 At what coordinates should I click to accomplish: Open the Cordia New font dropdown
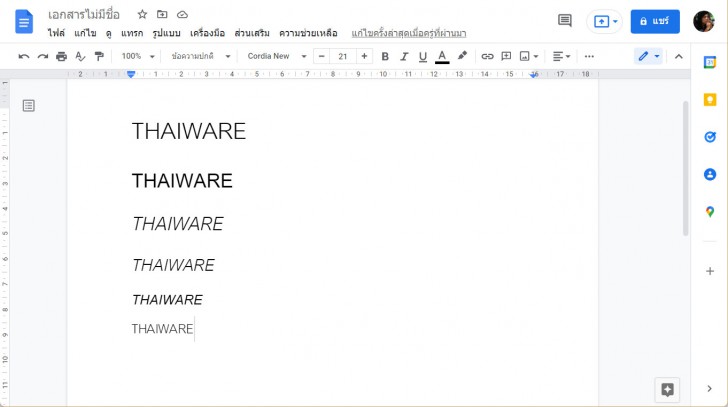[277, 56]
